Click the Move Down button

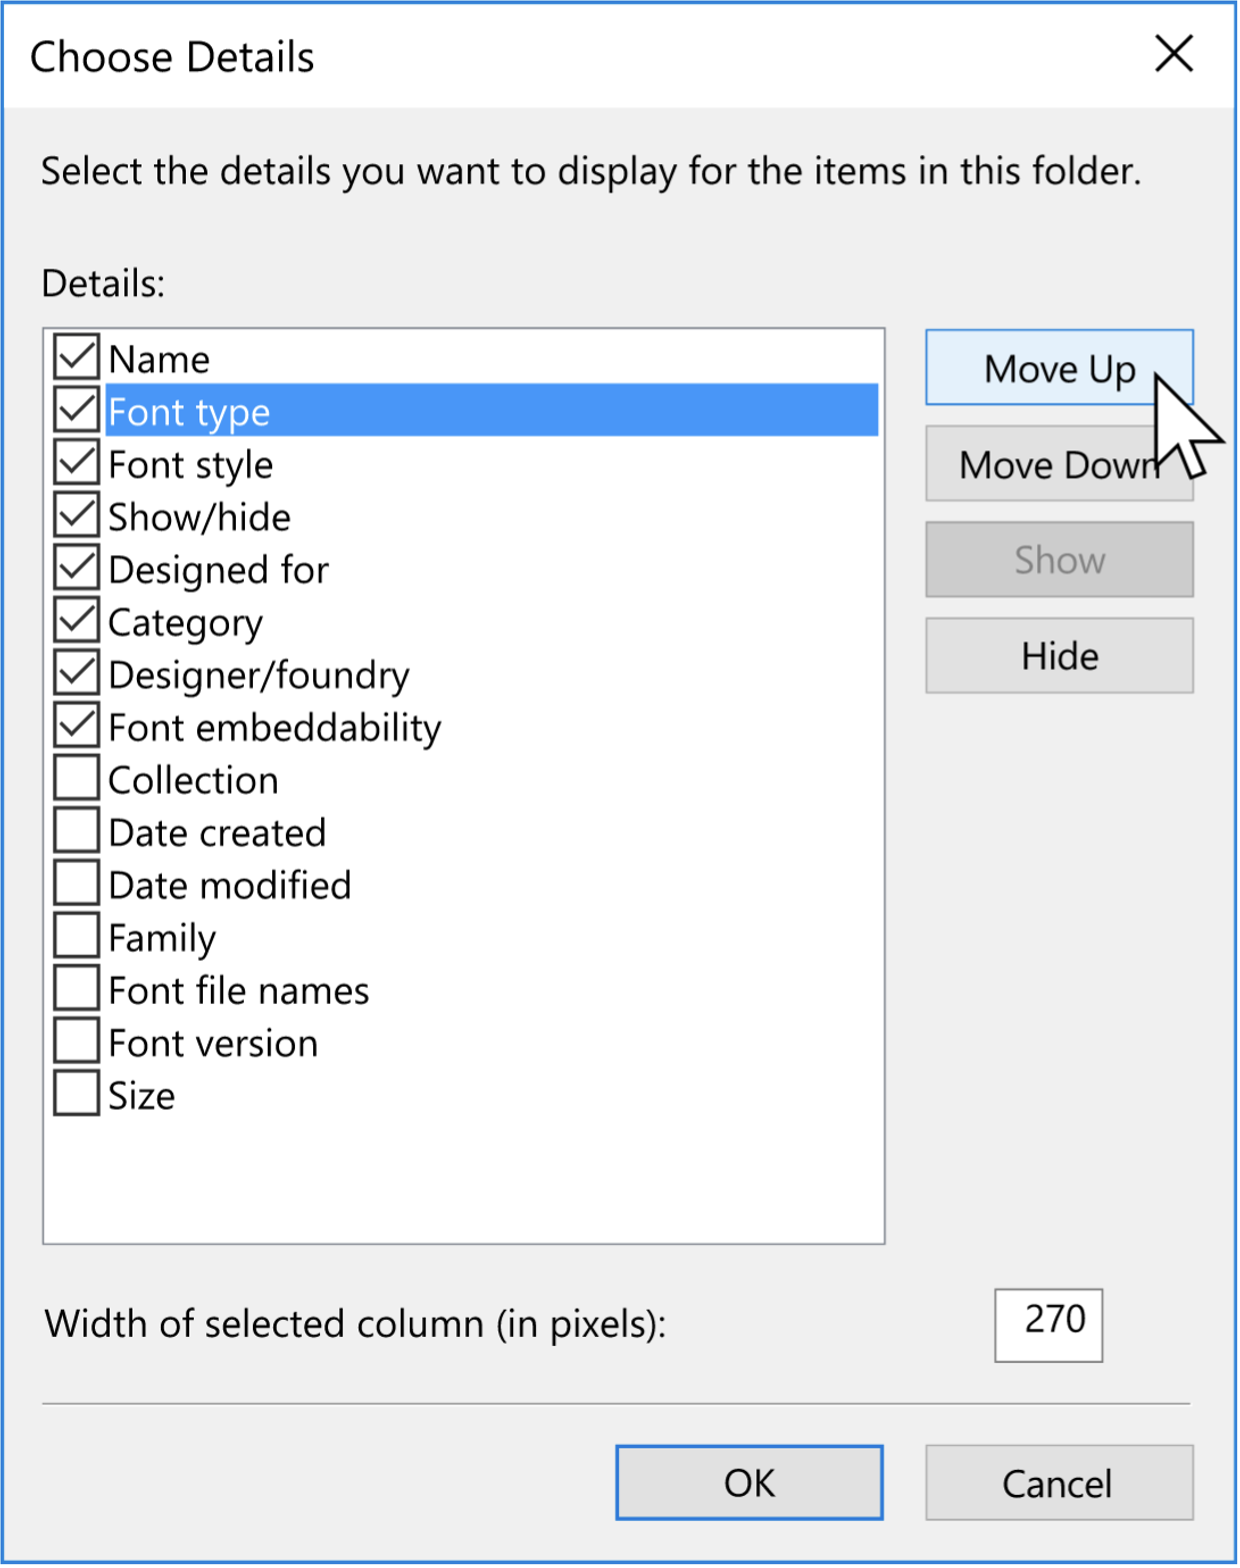pos(1059,464)
